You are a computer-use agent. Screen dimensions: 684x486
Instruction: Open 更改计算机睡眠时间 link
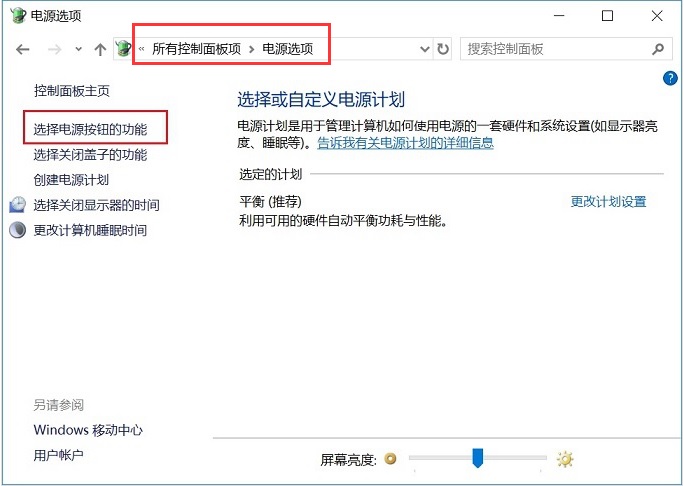tap(90, 230)
